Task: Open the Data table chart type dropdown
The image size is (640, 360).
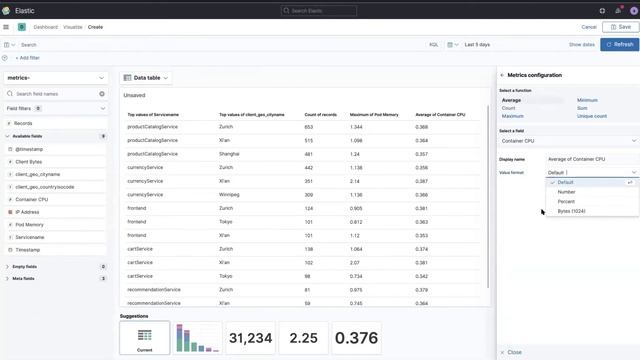Action: pos(146,78)
